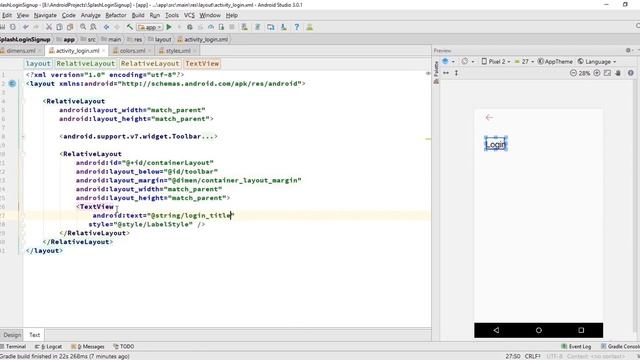Click the Preview warnings indicator icon
Image resolution: width=640 pixels, height=360 pixels.
click(631, 73)
